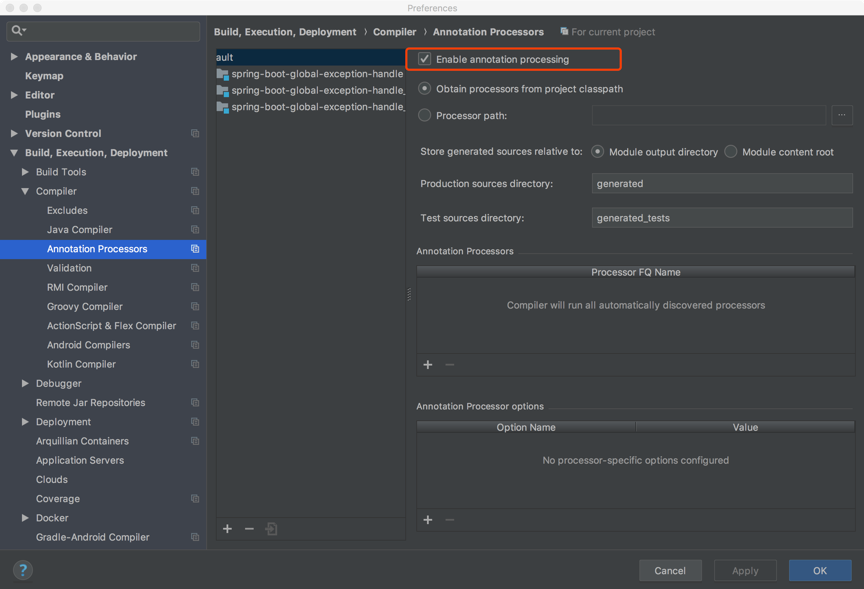Click the help question mark icon

click(23, 570)
